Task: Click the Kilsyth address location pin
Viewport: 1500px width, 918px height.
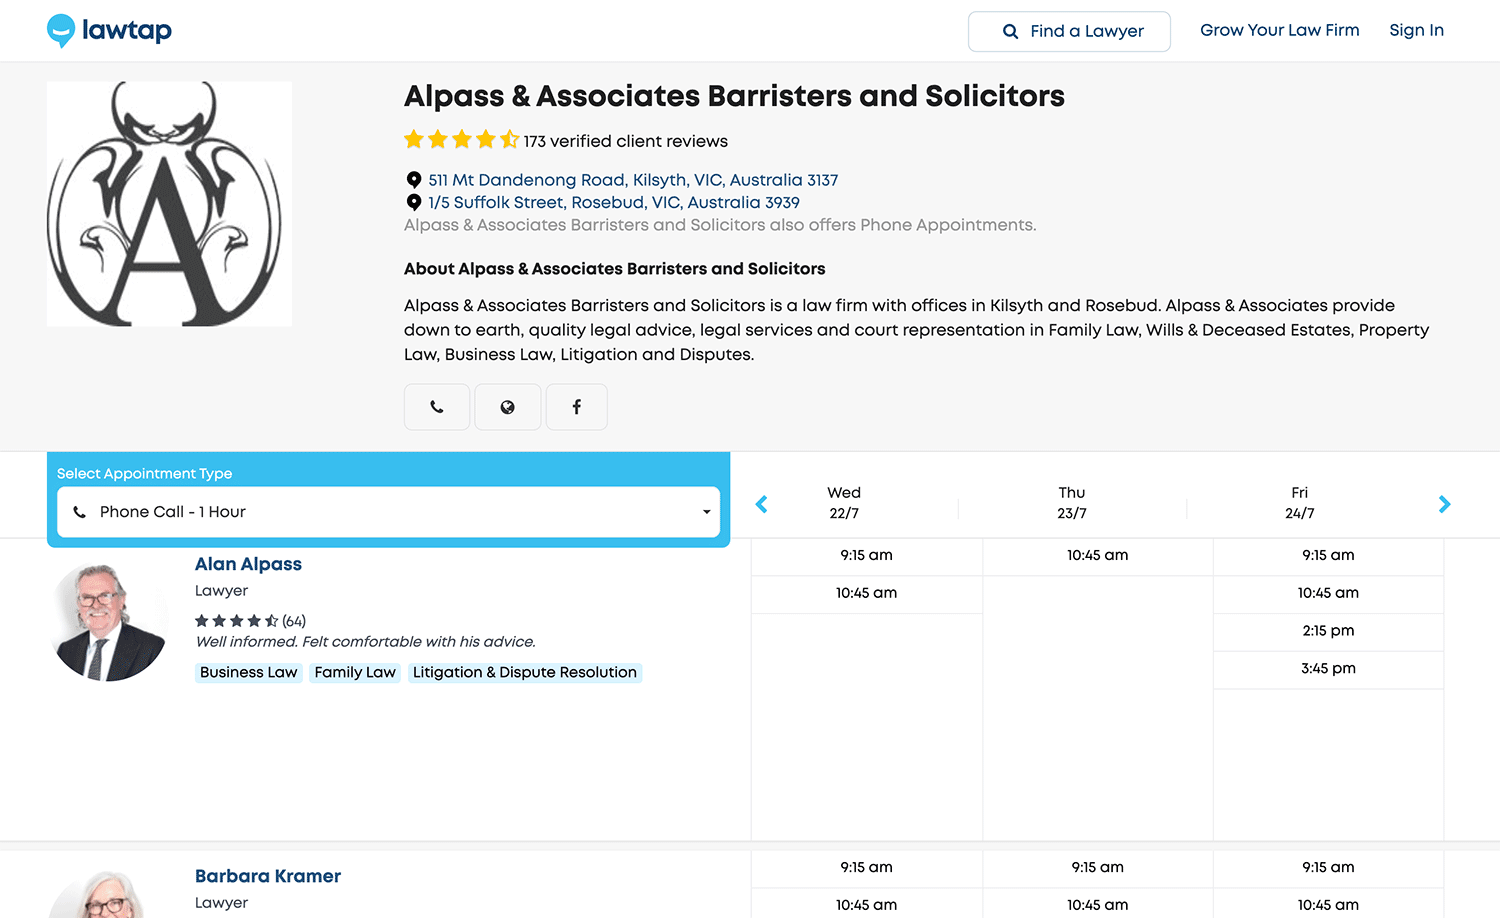Action: (414, 180)
